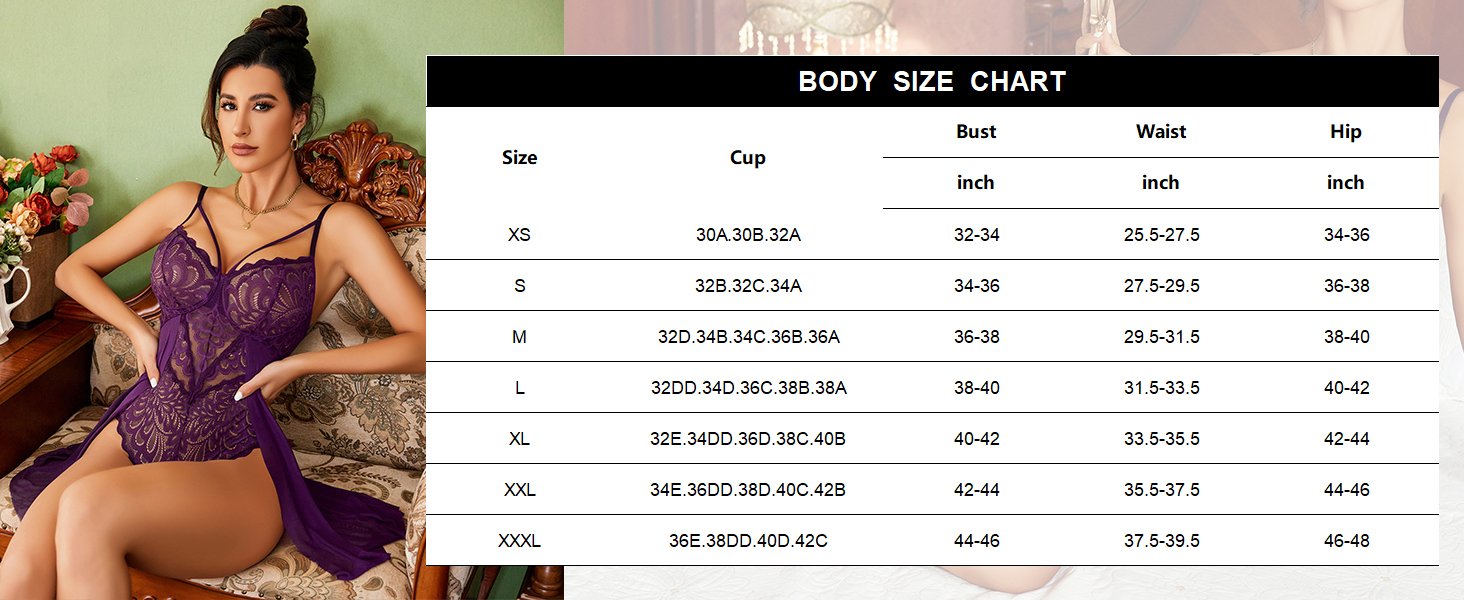The image size is (1464, 600).
Task: Select the XXXL size row label
Action: click(519, 541)
